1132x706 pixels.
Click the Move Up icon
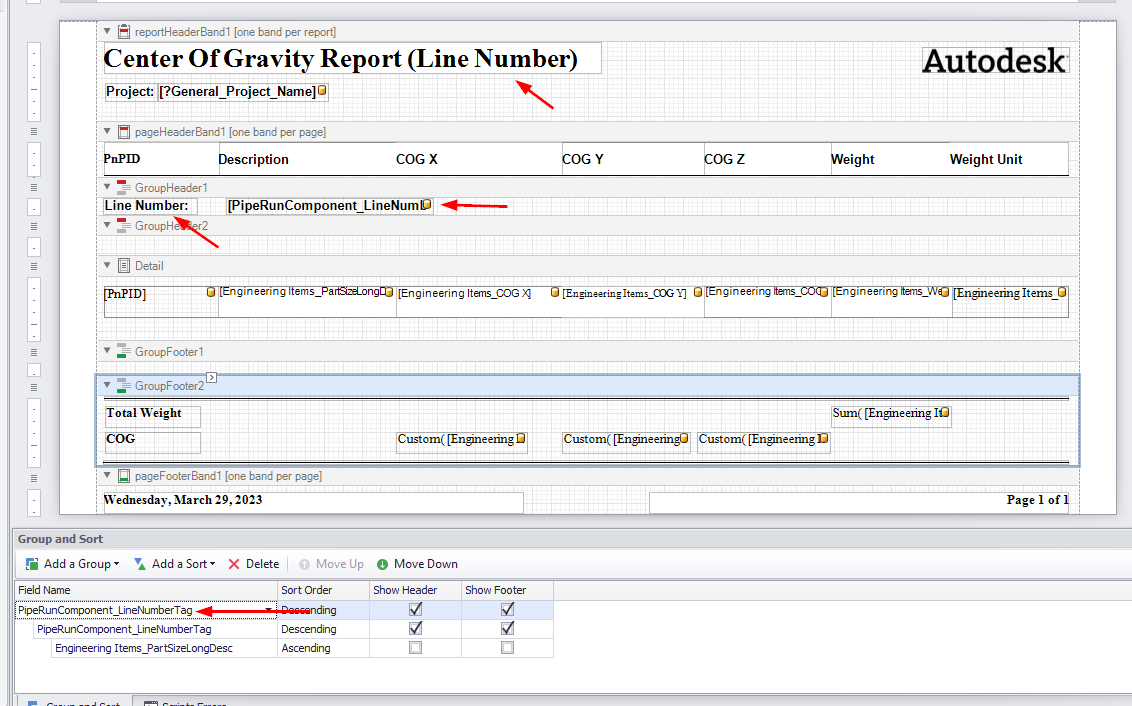(x=303, y=563)
